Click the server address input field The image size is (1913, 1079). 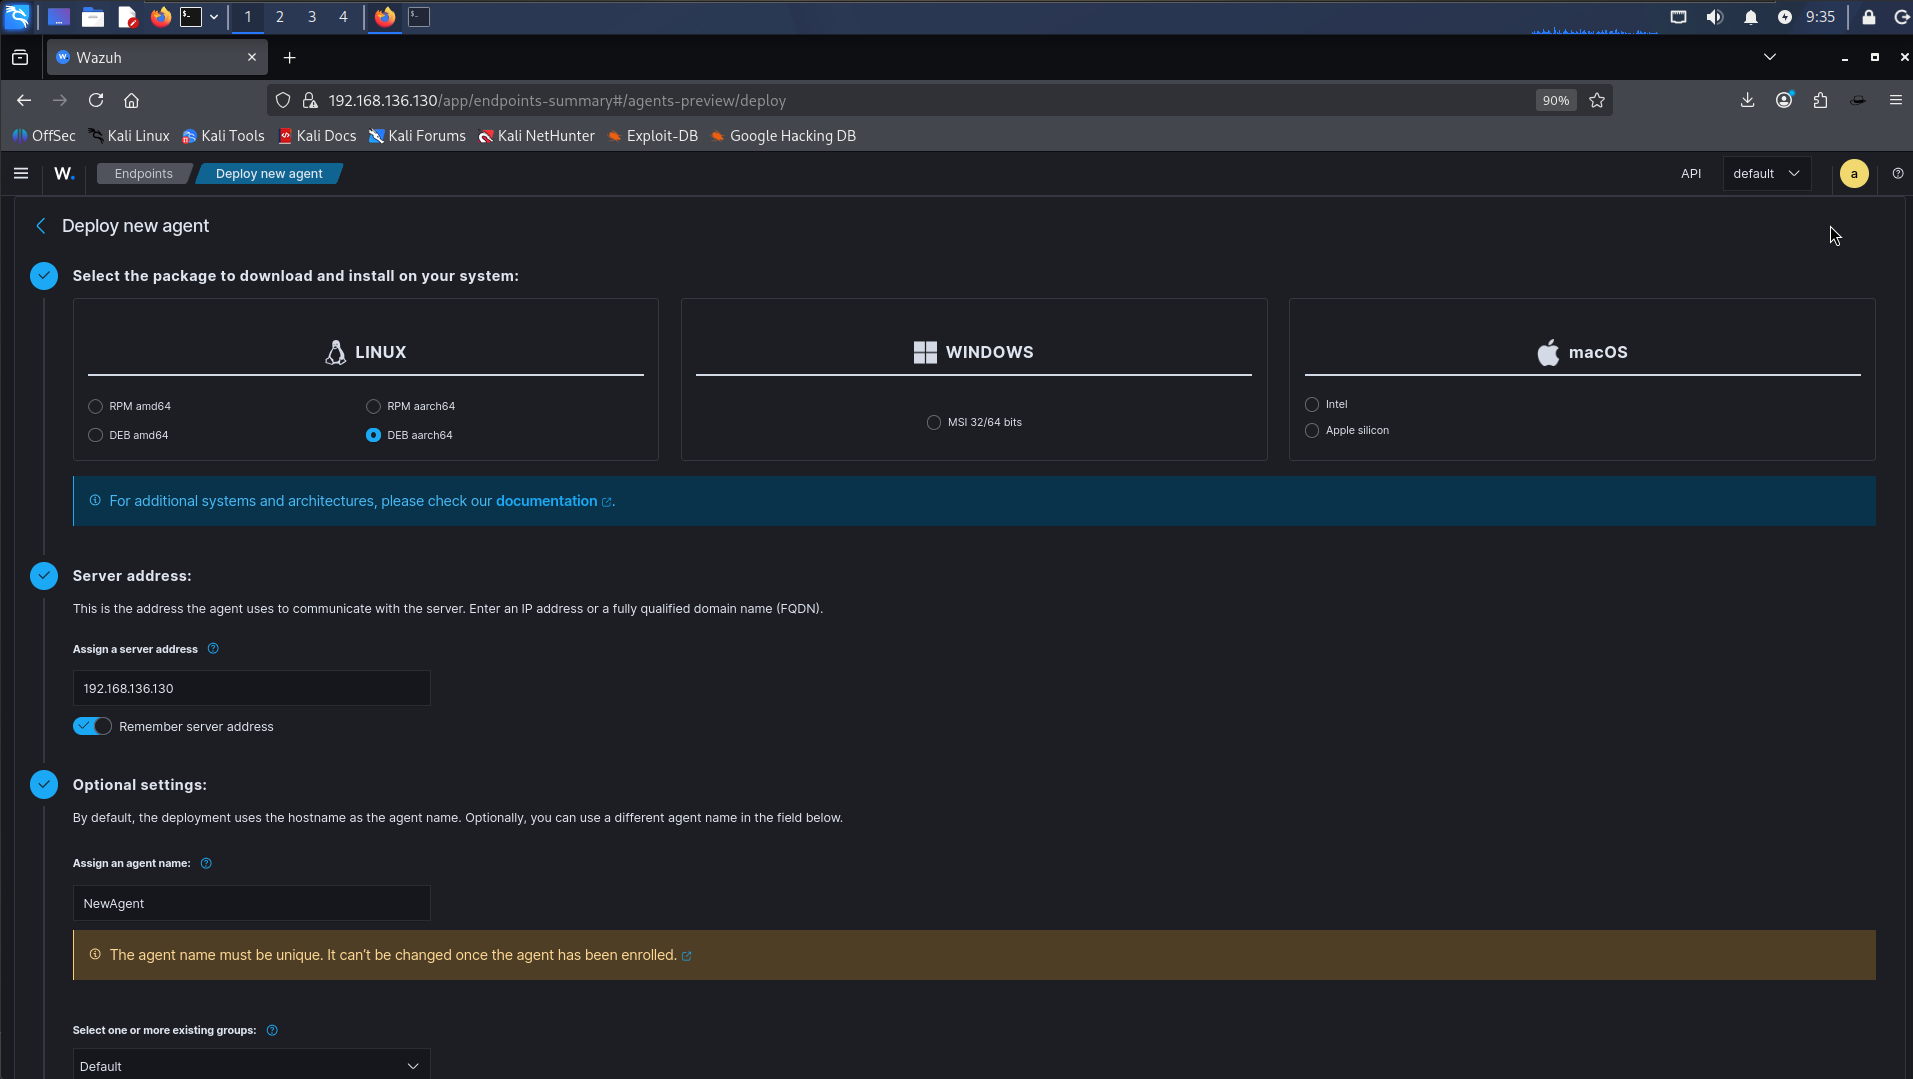[251, 688]
